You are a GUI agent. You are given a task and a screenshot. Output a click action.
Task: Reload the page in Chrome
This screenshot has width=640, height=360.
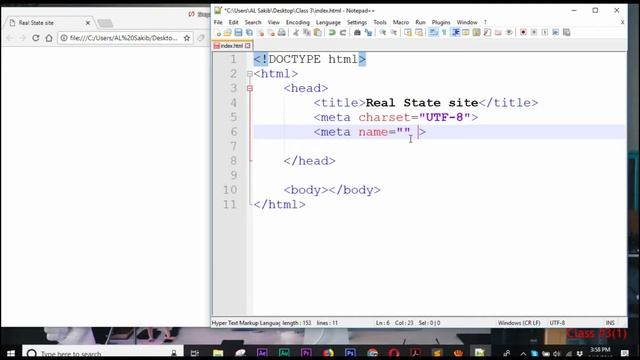36,38
